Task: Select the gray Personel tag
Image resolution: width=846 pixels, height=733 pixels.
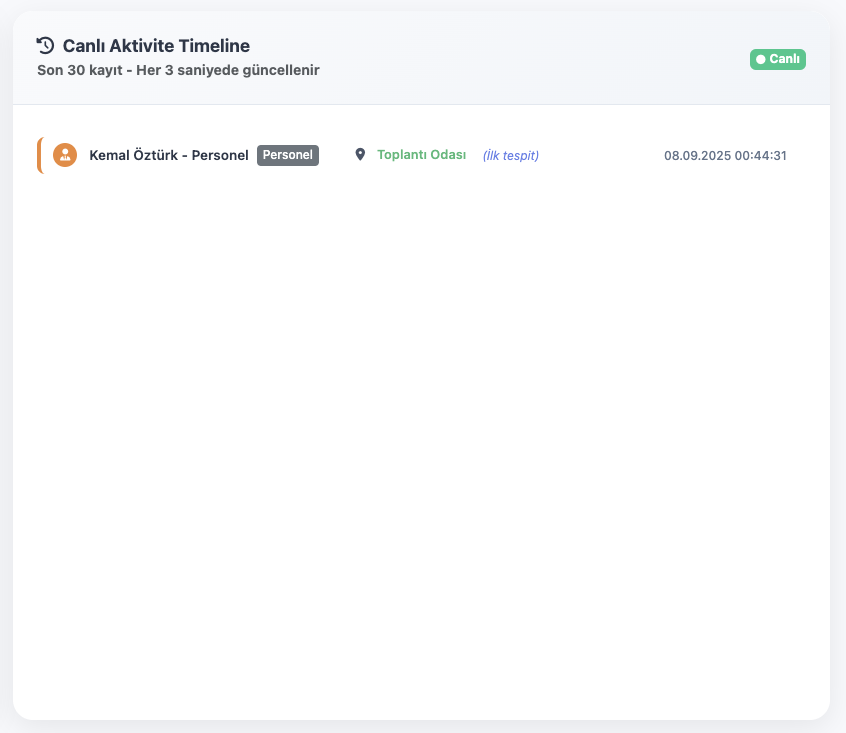Action: coord(288,155)
